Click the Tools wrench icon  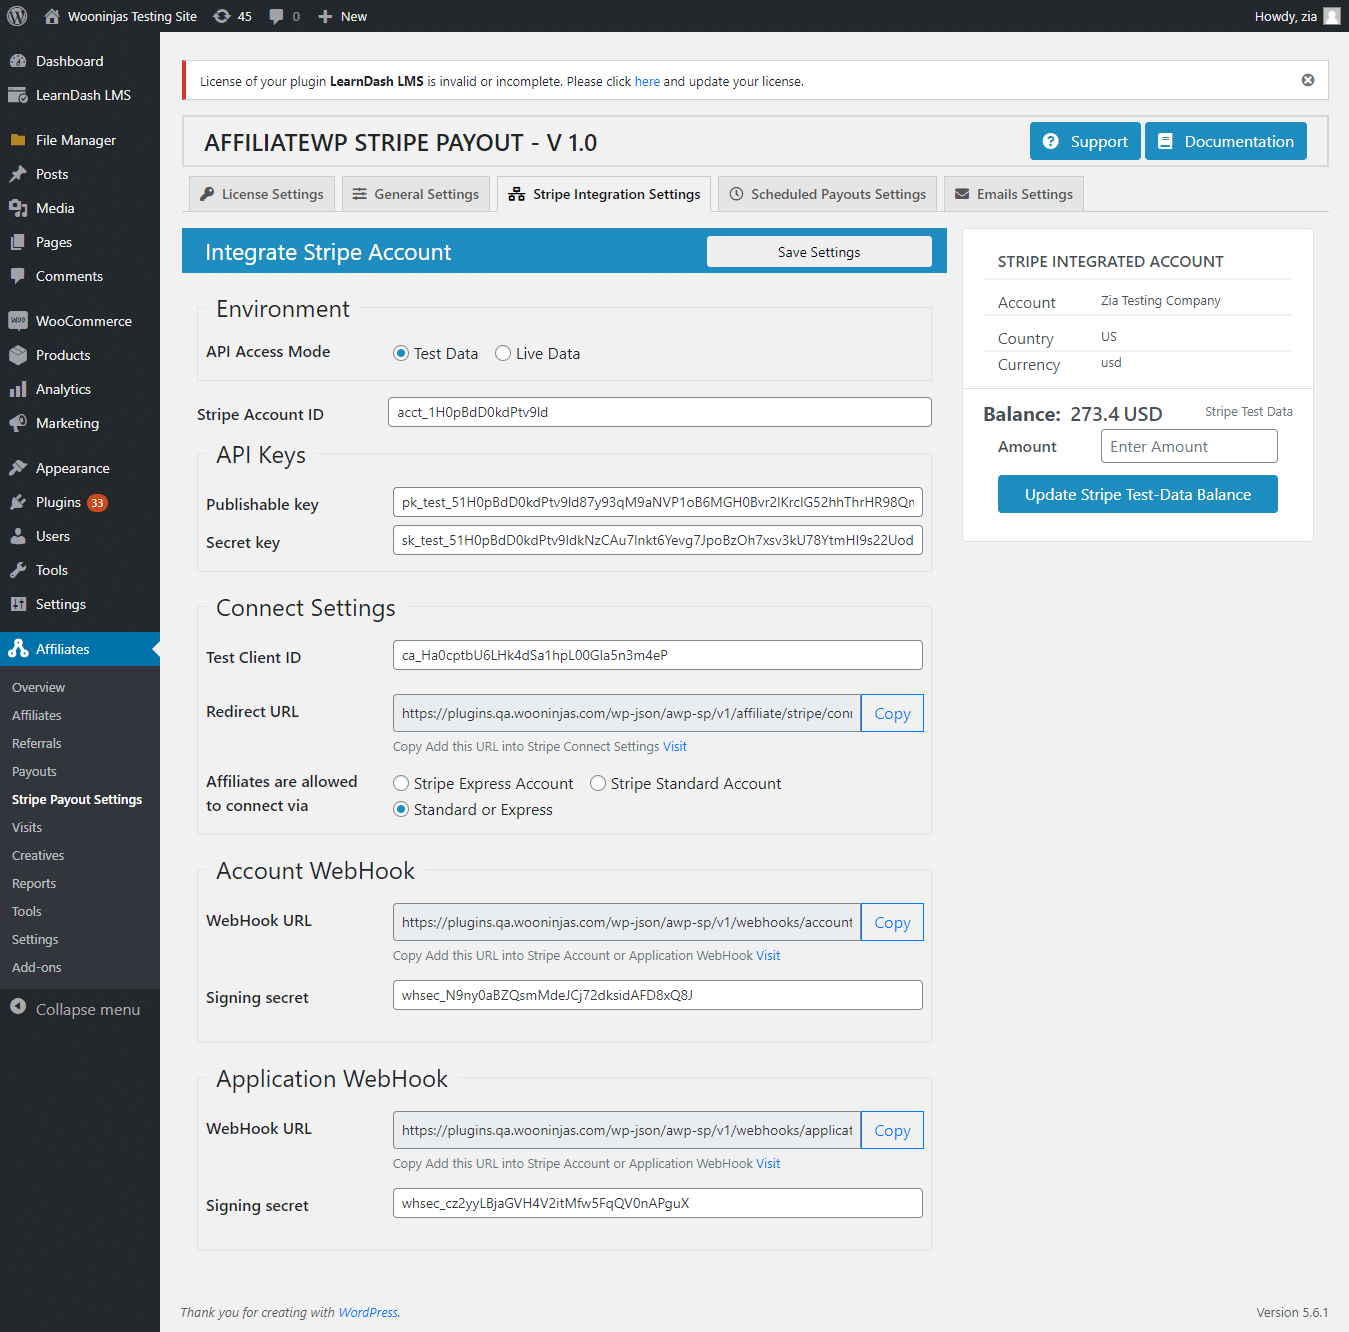(x=18, y=570)
